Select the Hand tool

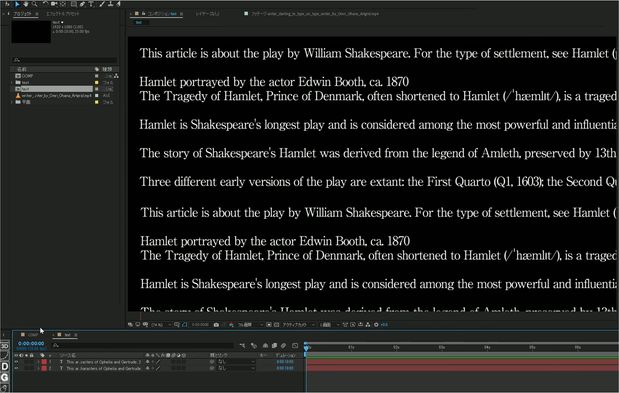[26, 4]
